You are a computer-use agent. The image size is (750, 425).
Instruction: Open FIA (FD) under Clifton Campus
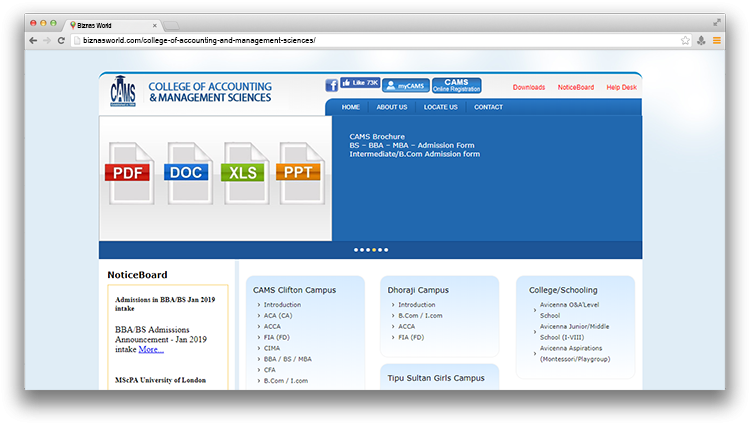[x=276, y=338]
